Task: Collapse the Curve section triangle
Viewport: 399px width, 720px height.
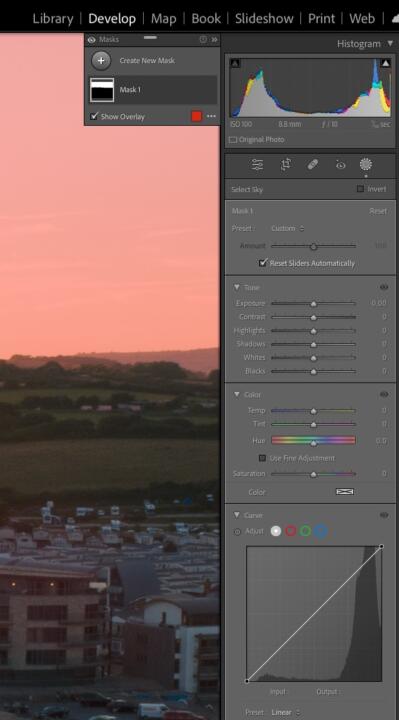Action: pos(237,515)
